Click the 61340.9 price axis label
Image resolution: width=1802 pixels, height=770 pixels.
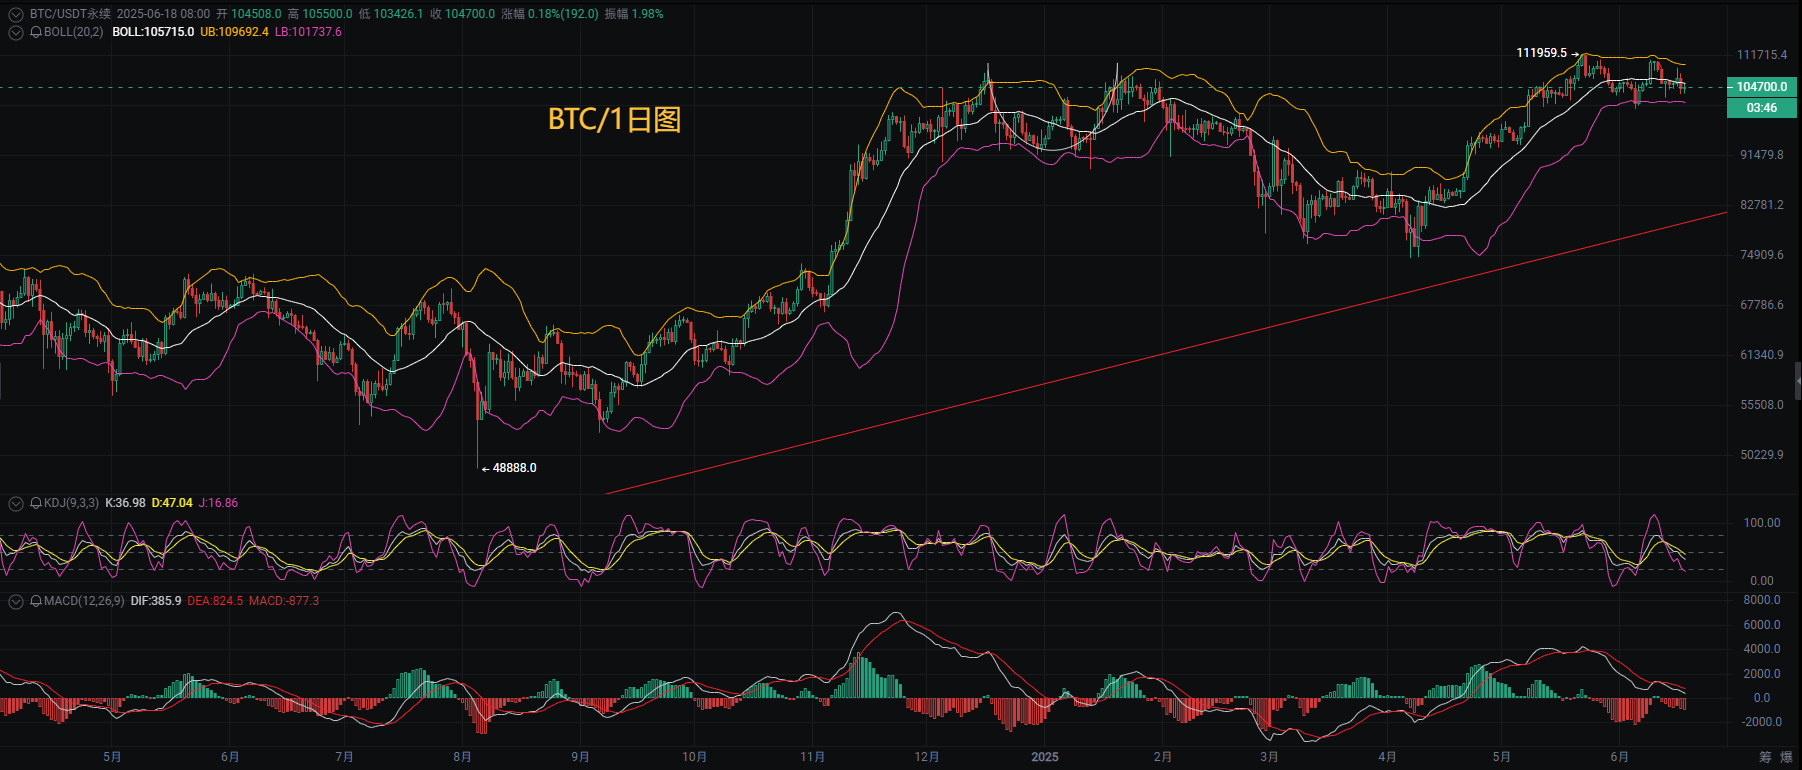[x=1762, y=355]
